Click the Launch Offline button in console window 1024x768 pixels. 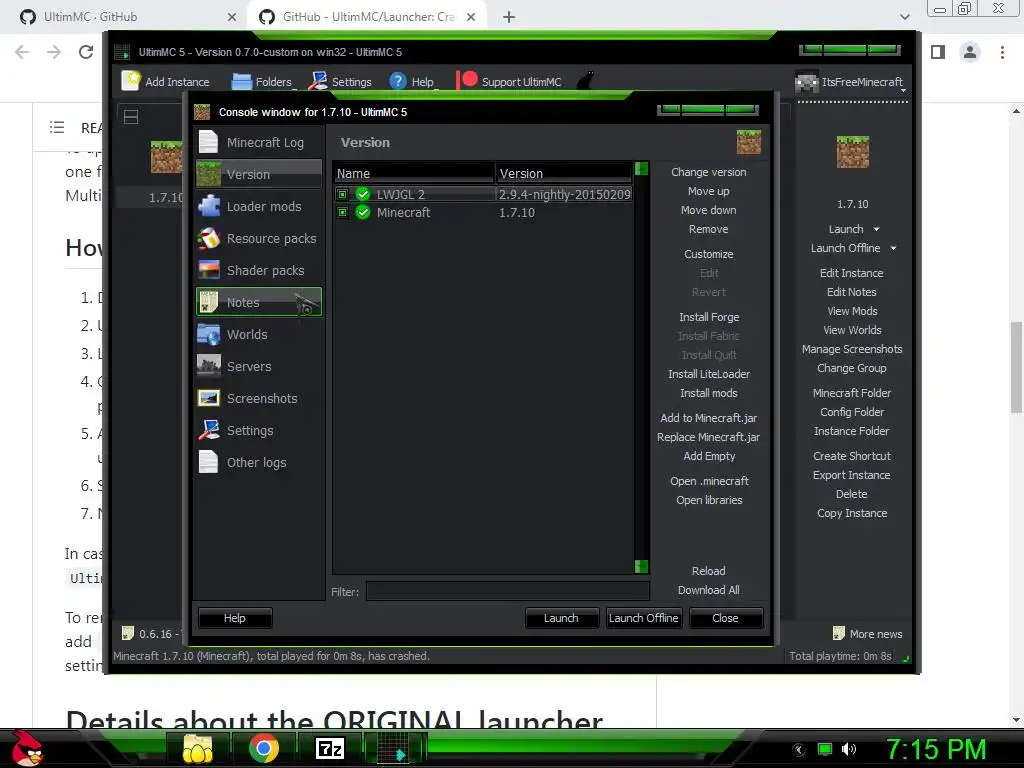click(643, 618)
